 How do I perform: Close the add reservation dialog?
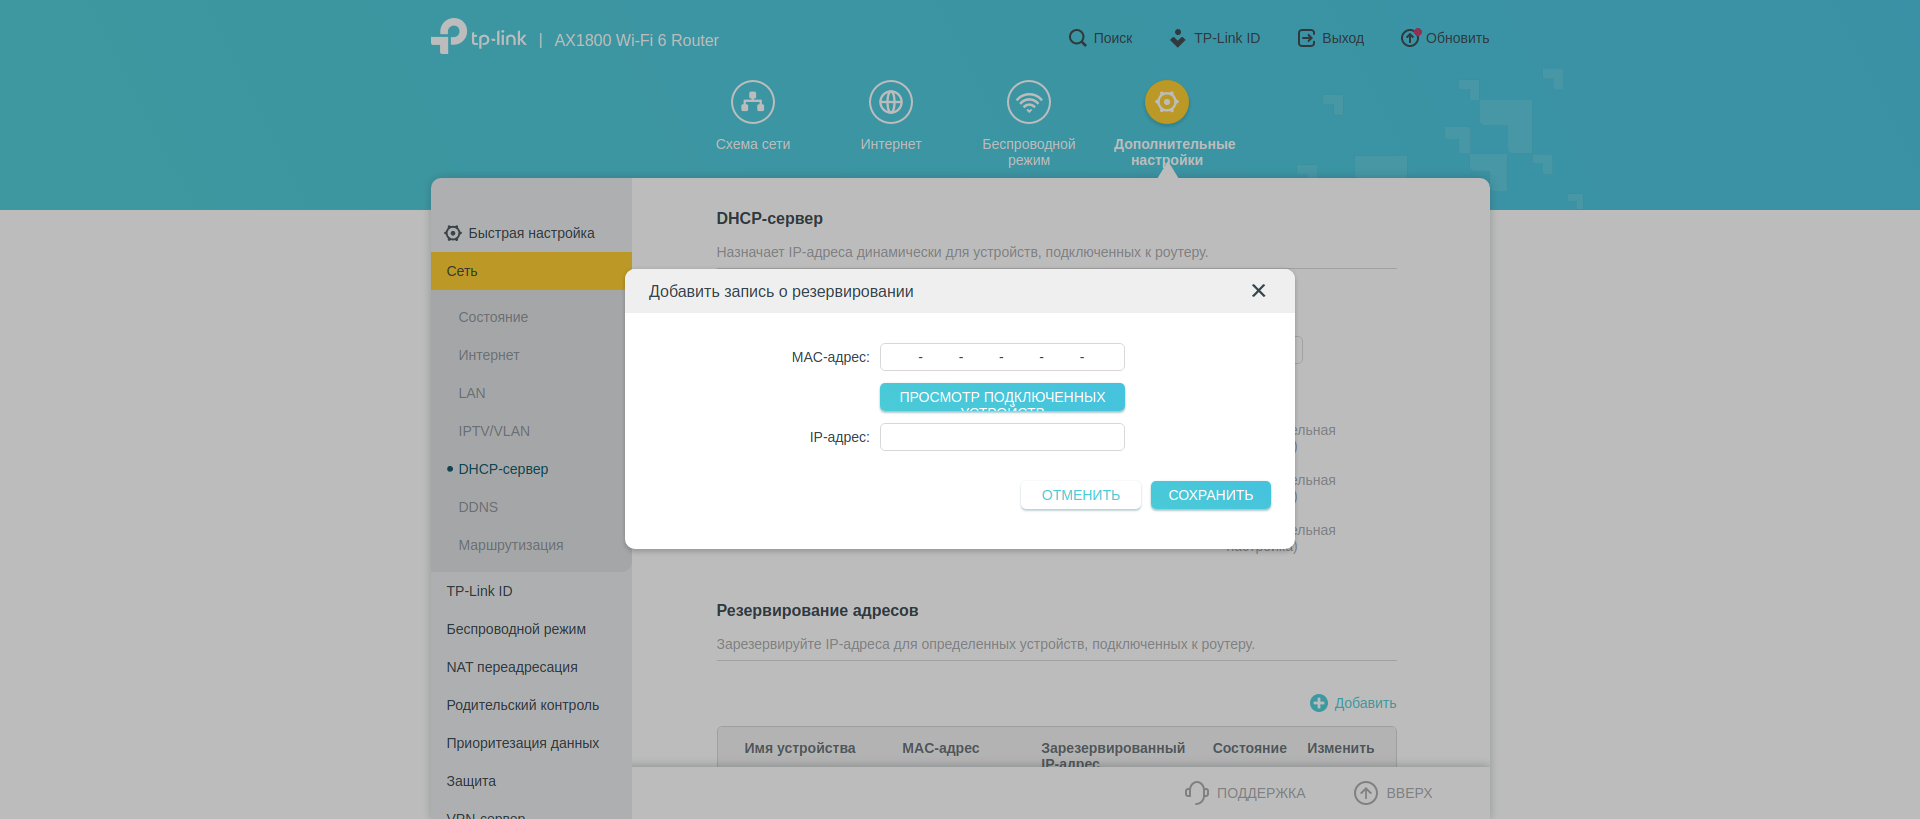click(x=1258, y=291)
